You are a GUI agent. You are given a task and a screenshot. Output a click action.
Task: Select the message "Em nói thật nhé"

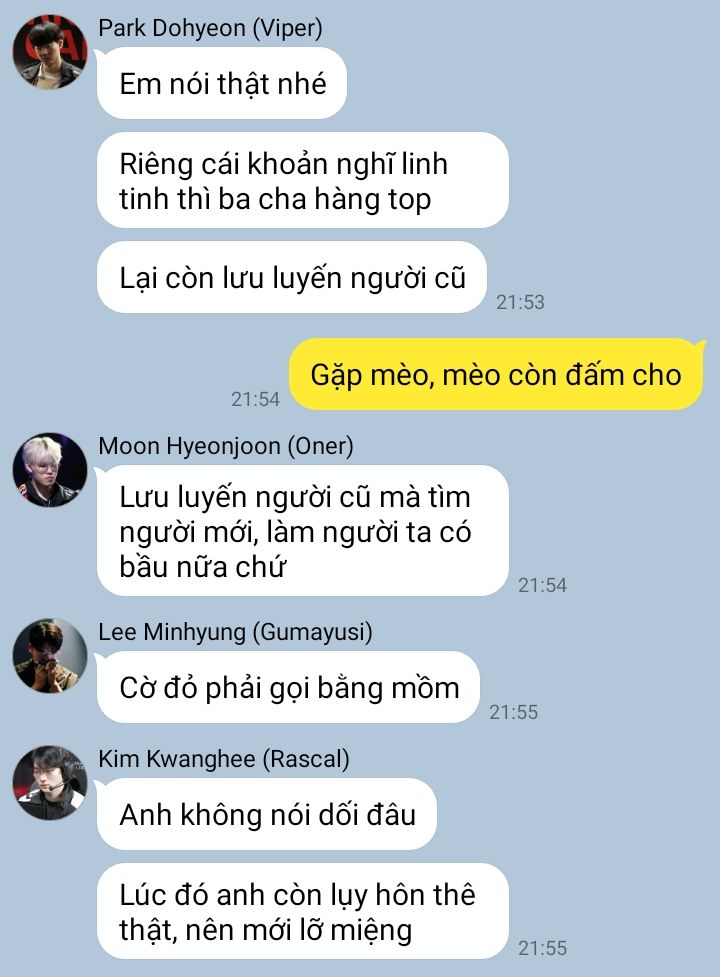222,83
